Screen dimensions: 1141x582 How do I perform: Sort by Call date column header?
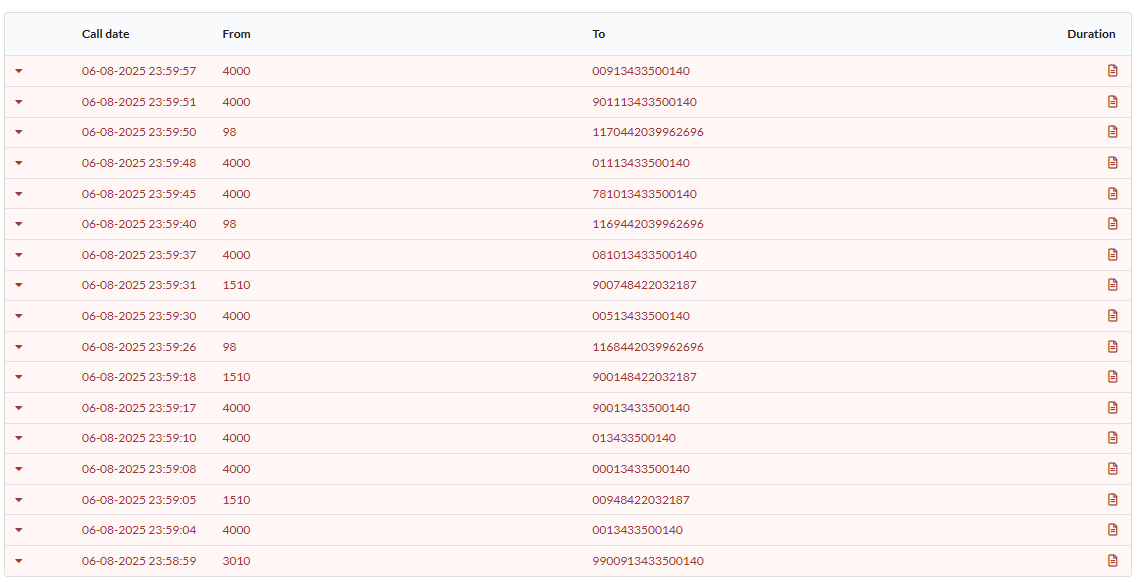[105, 34]
